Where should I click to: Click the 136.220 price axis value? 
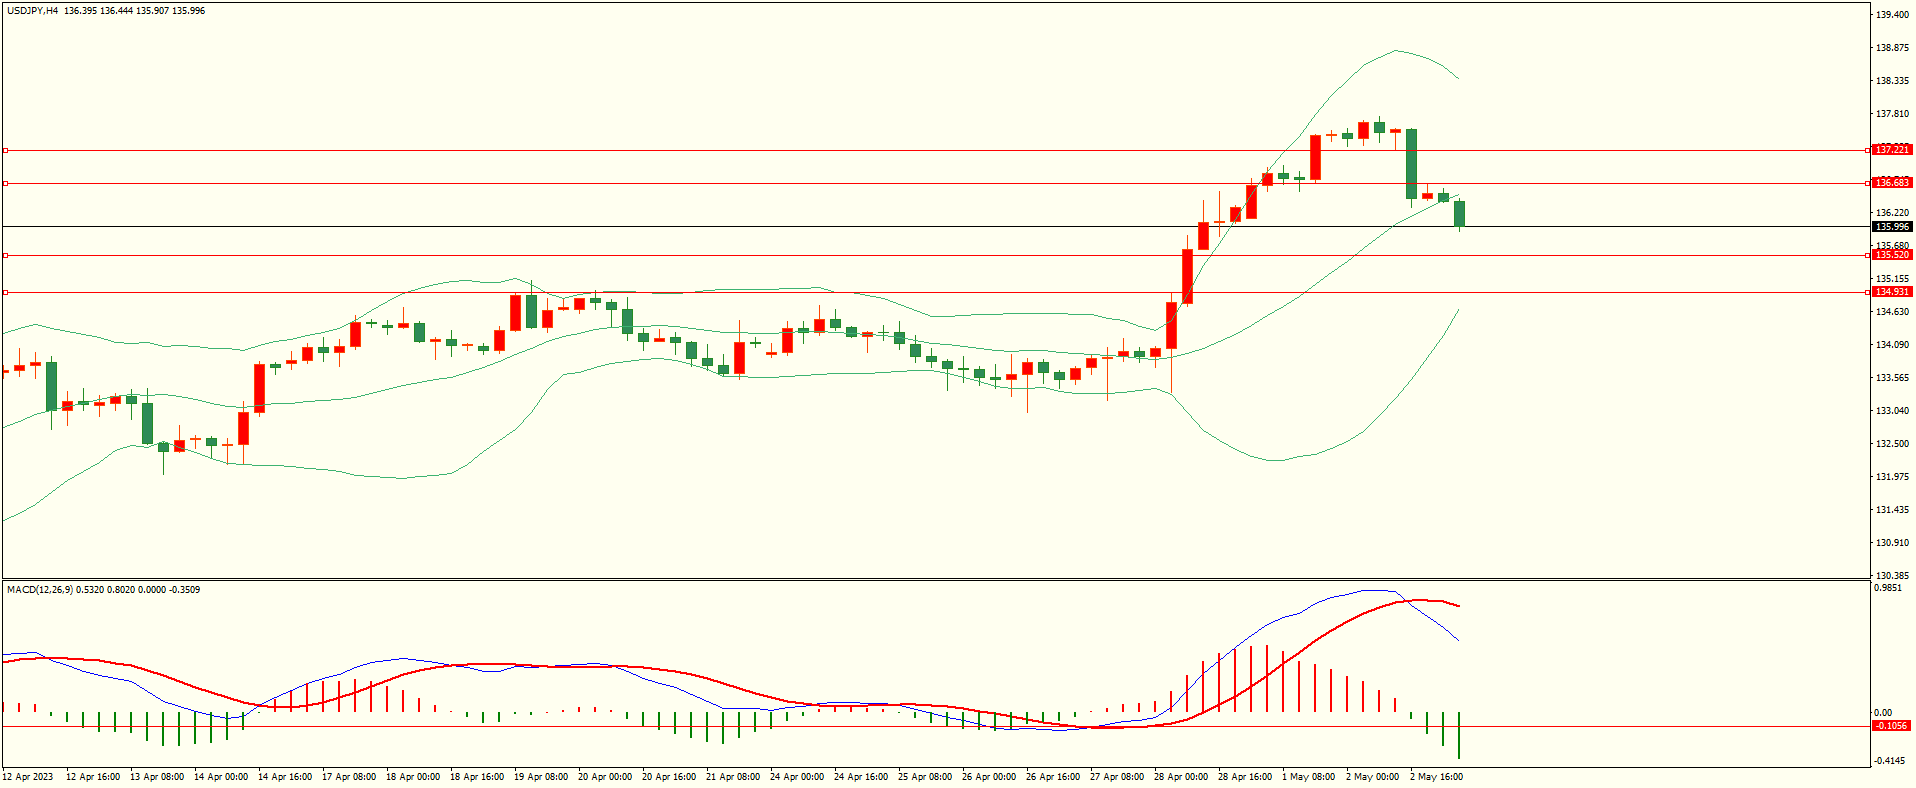click(1892, 213)
